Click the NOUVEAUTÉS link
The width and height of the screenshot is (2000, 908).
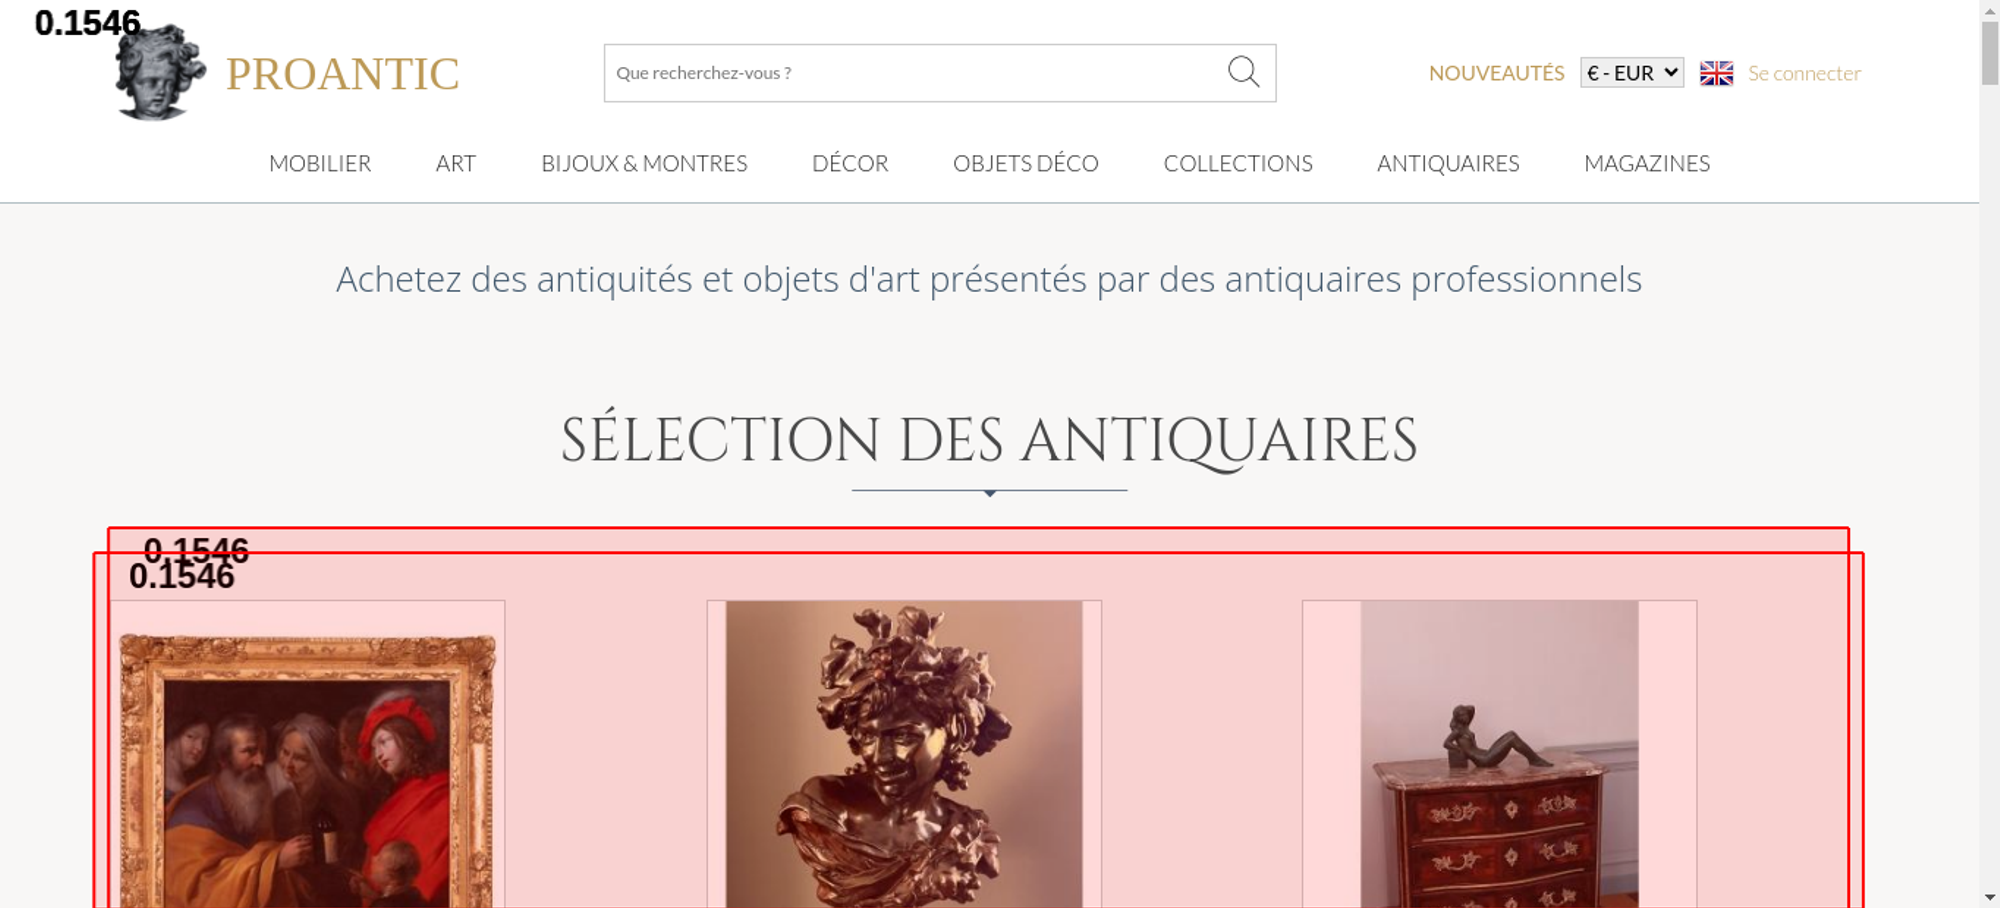[1496, 73]
